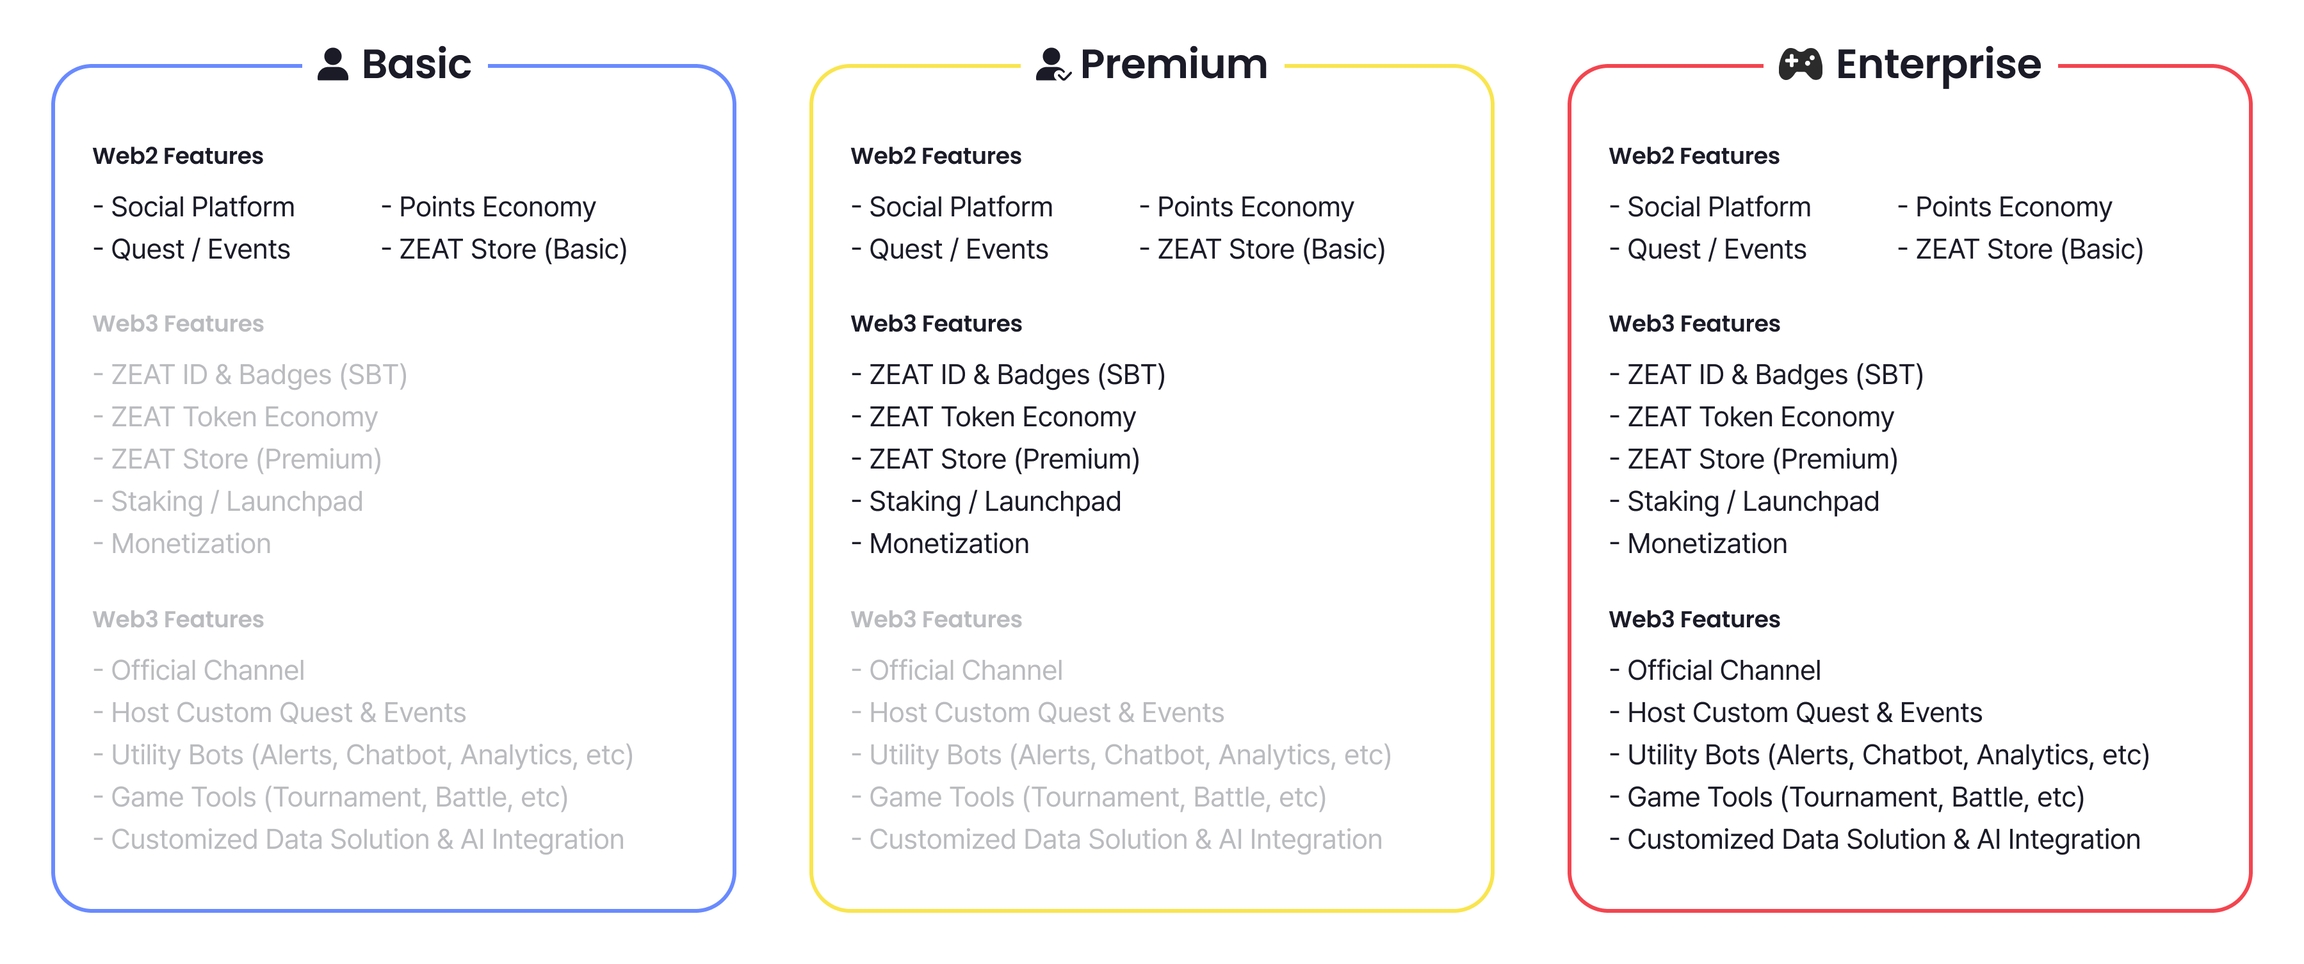The height and width of the screenshot is (964, 2304).
Task: Click Social Platform in the Basic card
Action: click(x=202, y=207)
